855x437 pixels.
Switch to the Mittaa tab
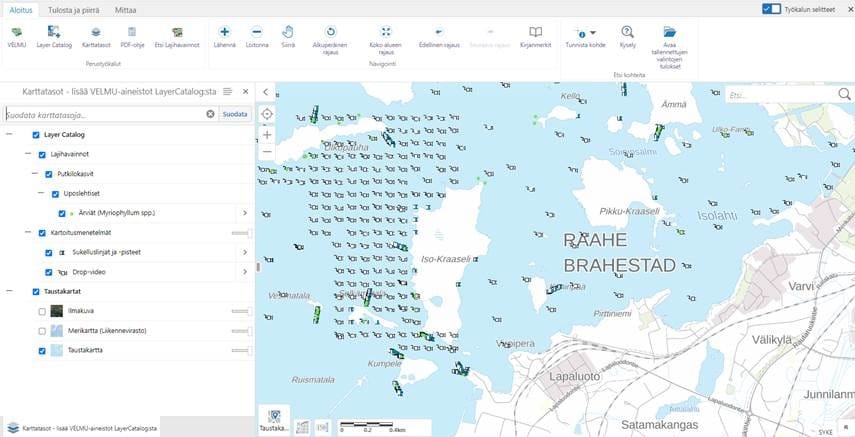(x=126, y=9)
